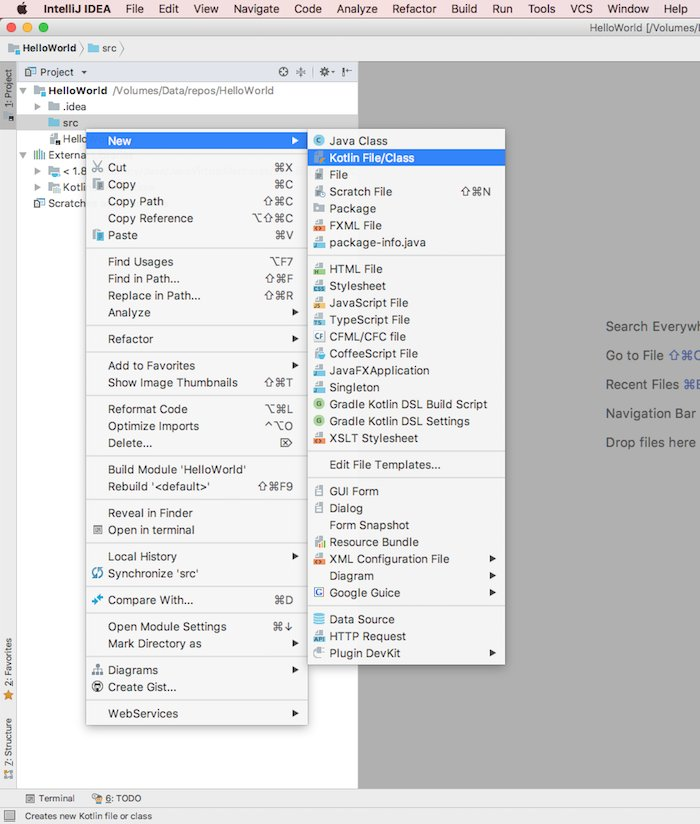Click HelloWorld breadcrumb in navigation bar
The image size is (700, 824).
(43, 48)
